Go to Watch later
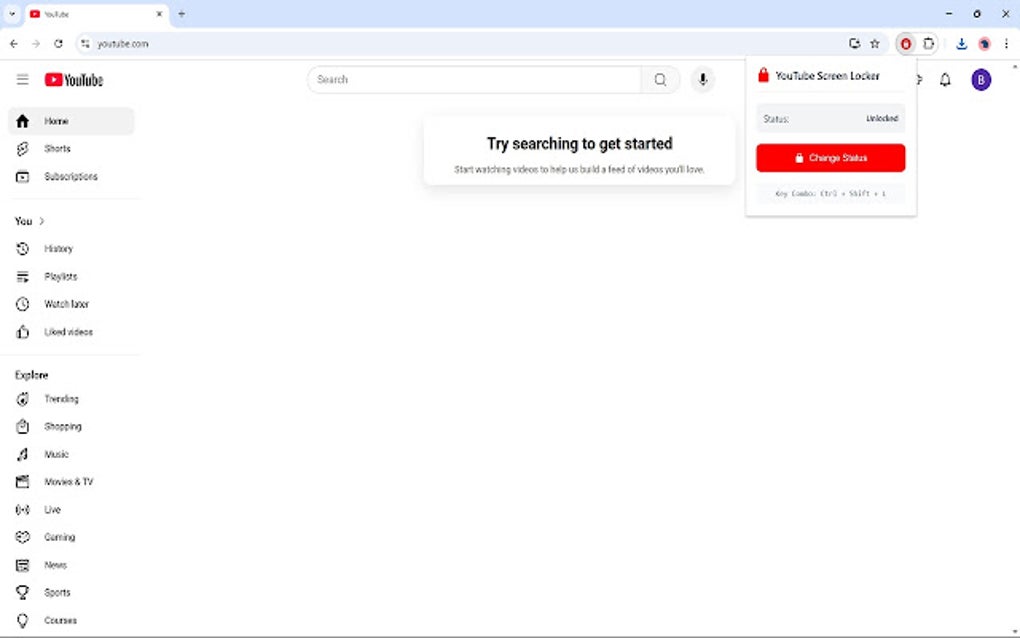 (x=65, y=304)
